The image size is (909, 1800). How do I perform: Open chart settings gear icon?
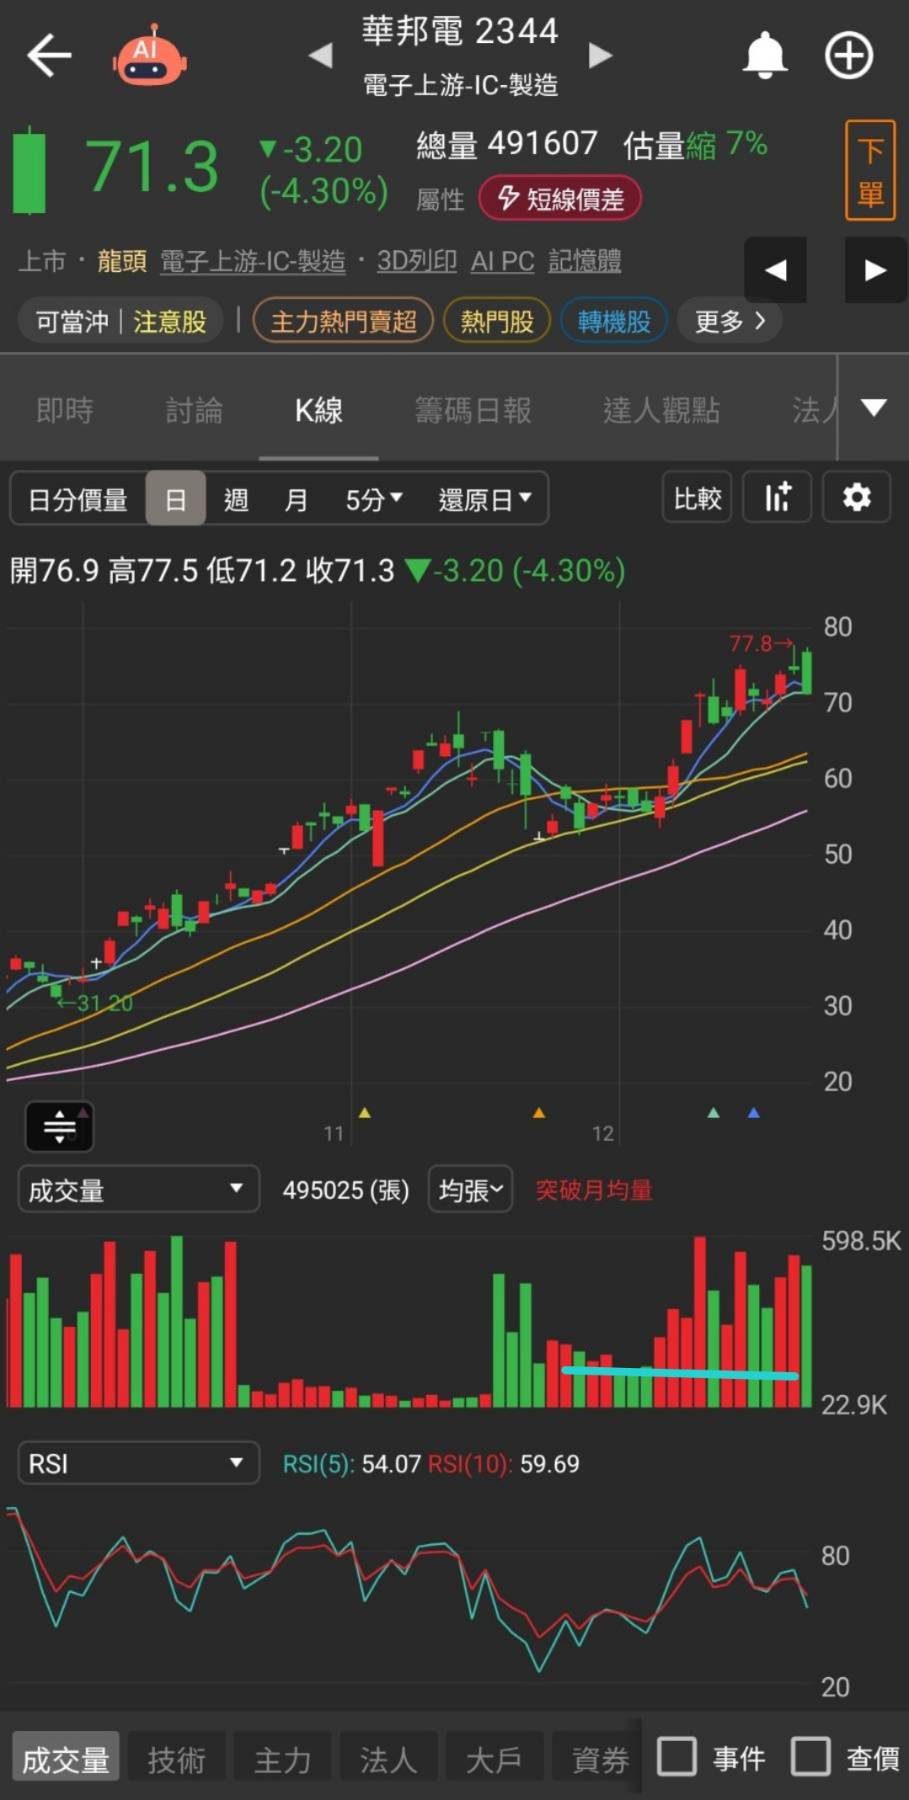pyautogui.click(x=856, y=498)
